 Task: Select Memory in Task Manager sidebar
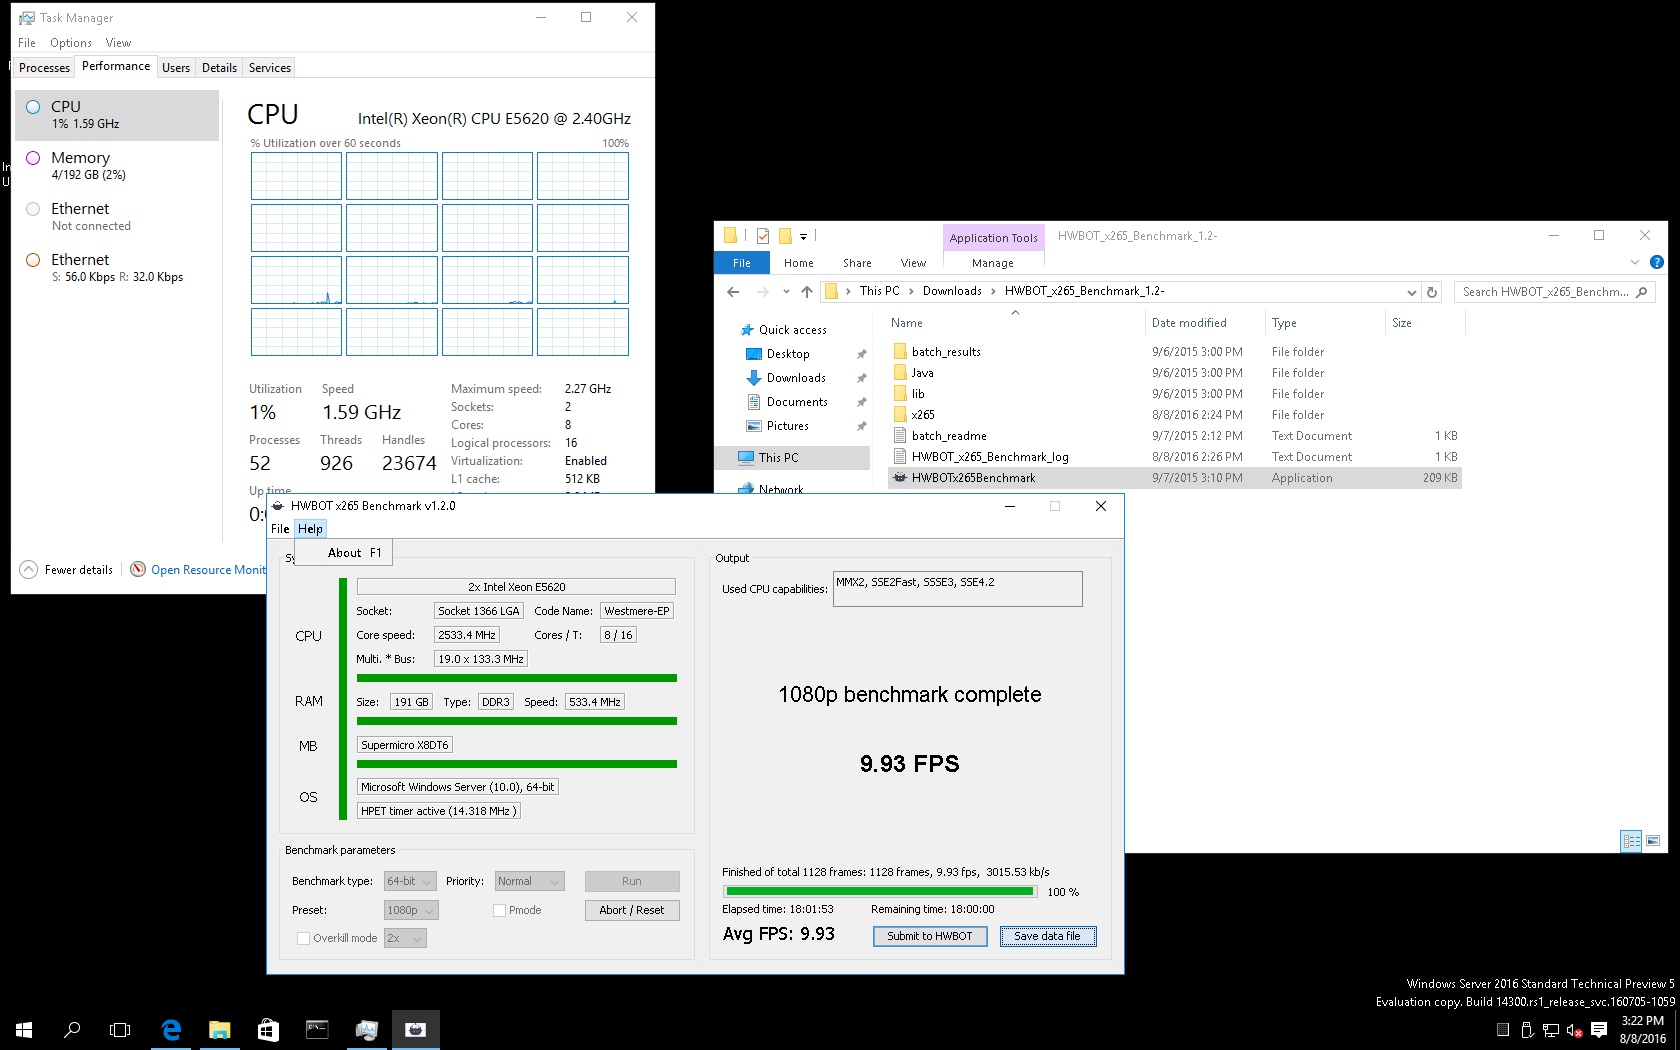click(117, 165)
